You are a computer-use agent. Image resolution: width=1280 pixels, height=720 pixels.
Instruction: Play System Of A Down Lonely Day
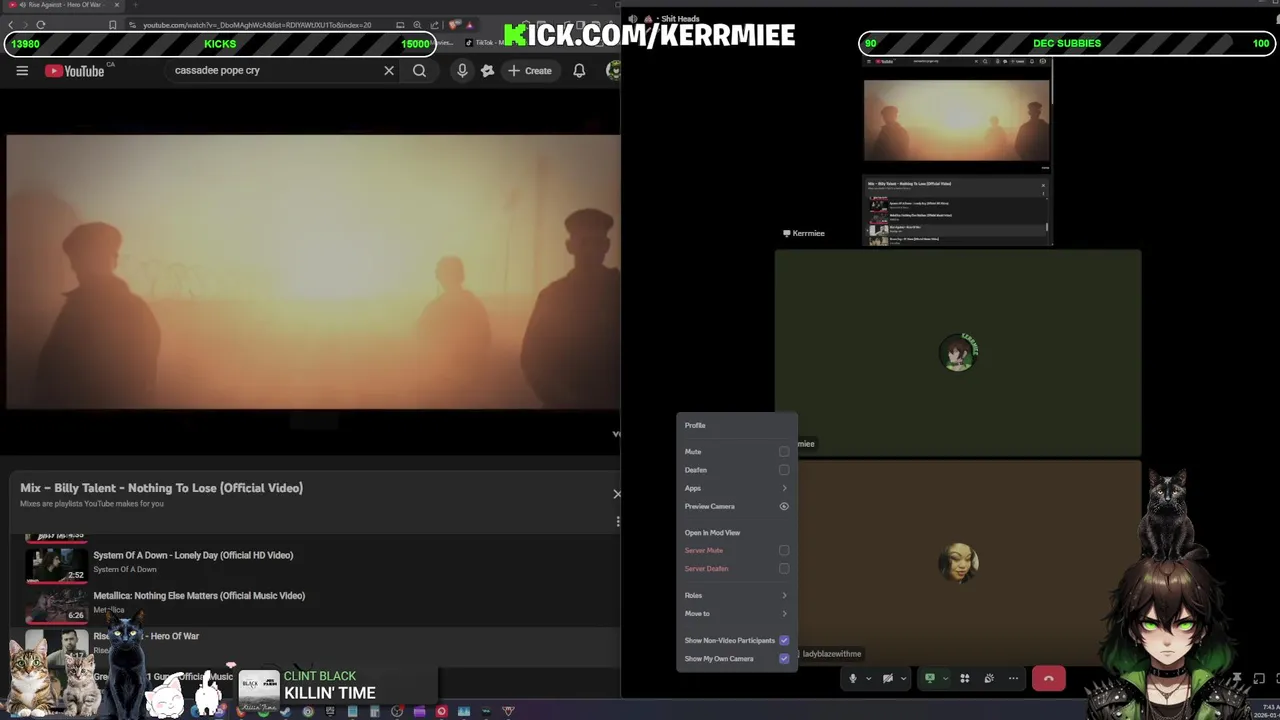pos(193,556)
